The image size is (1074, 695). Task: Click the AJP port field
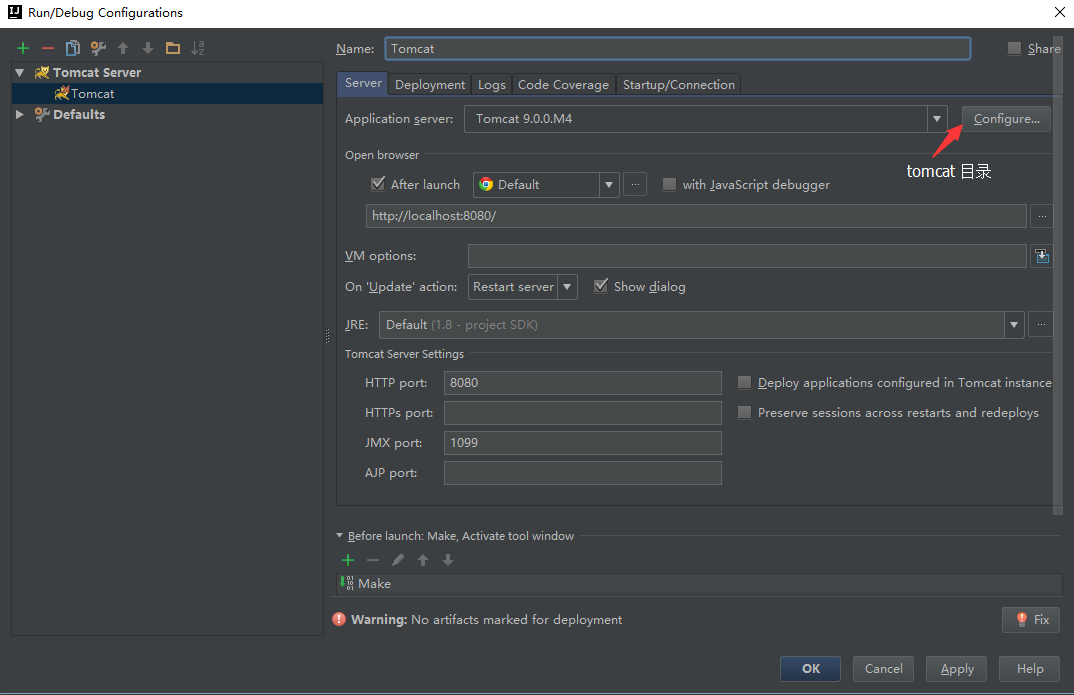(x=582, y=473)
